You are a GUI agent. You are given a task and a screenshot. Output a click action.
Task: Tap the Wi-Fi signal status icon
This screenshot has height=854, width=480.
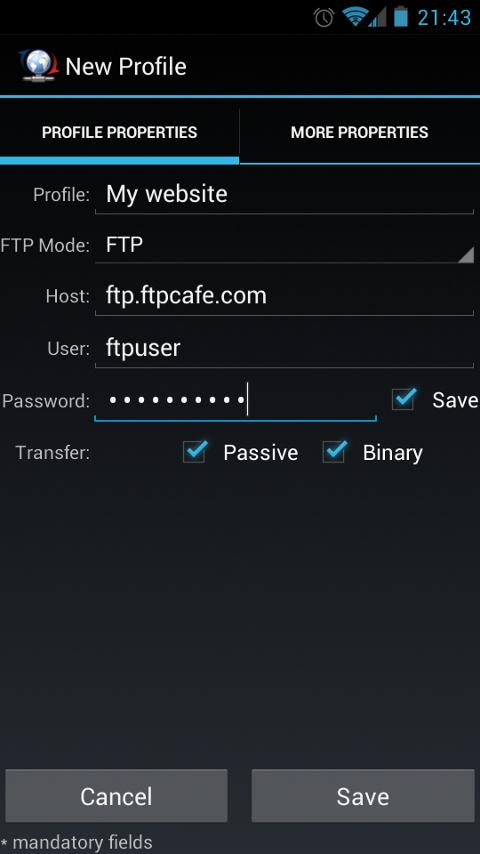tap(354, 17)
